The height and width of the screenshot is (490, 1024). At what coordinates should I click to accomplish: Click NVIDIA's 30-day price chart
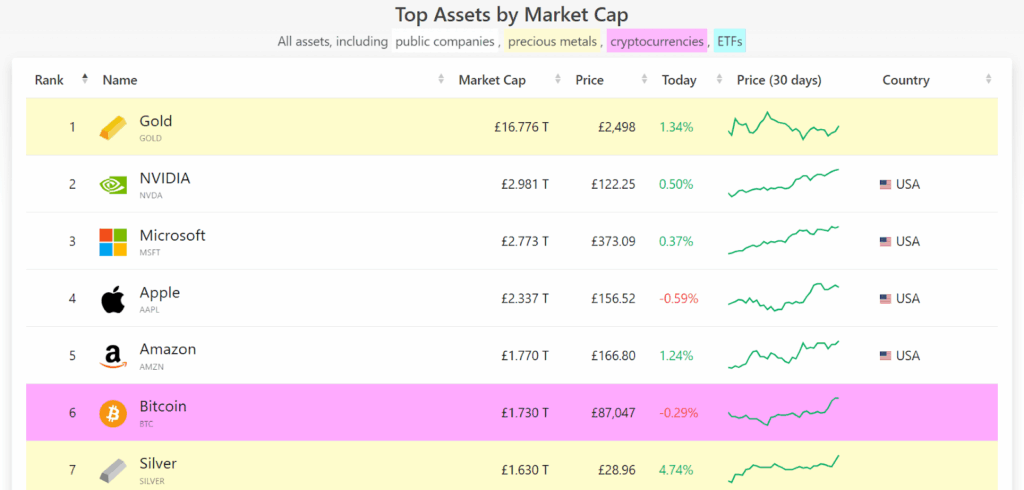(x=783, y=183)
